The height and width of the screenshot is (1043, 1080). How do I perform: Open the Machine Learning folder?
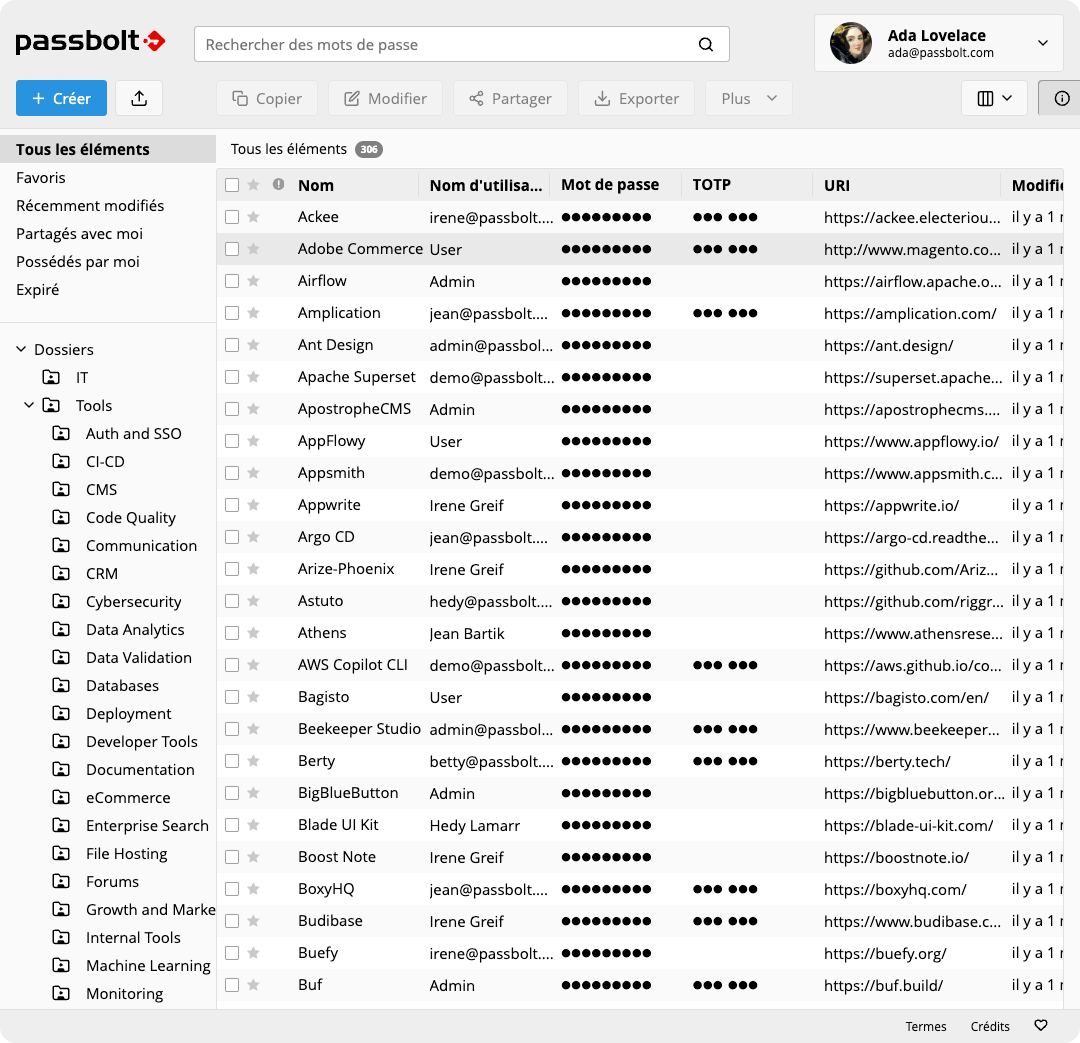click(148, 966)
